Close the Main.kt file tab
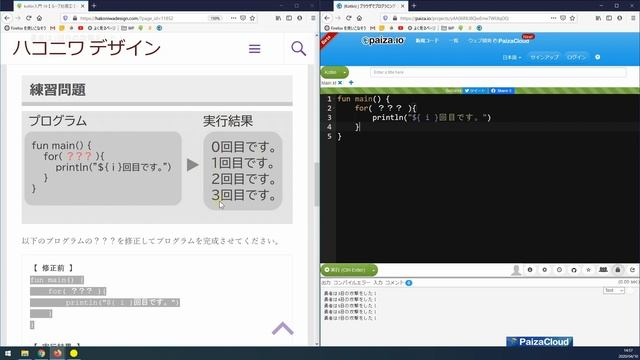 340,82
